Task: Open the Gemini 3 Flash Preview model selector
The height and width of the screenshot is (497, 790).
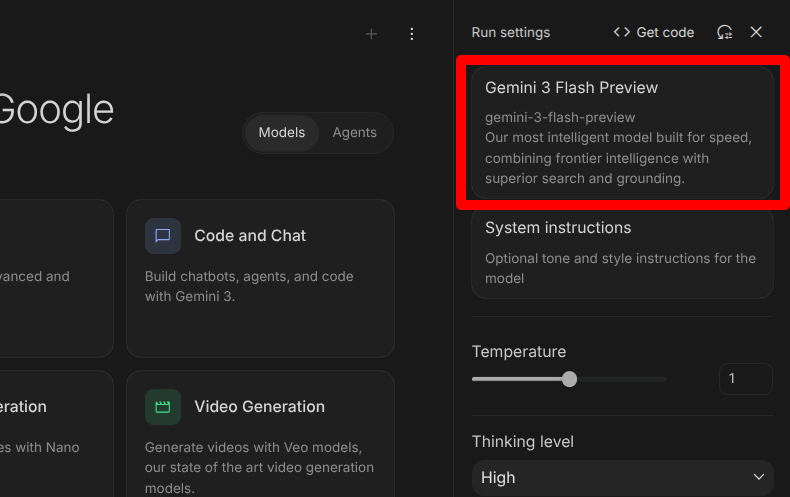Action: pos(622,133)
